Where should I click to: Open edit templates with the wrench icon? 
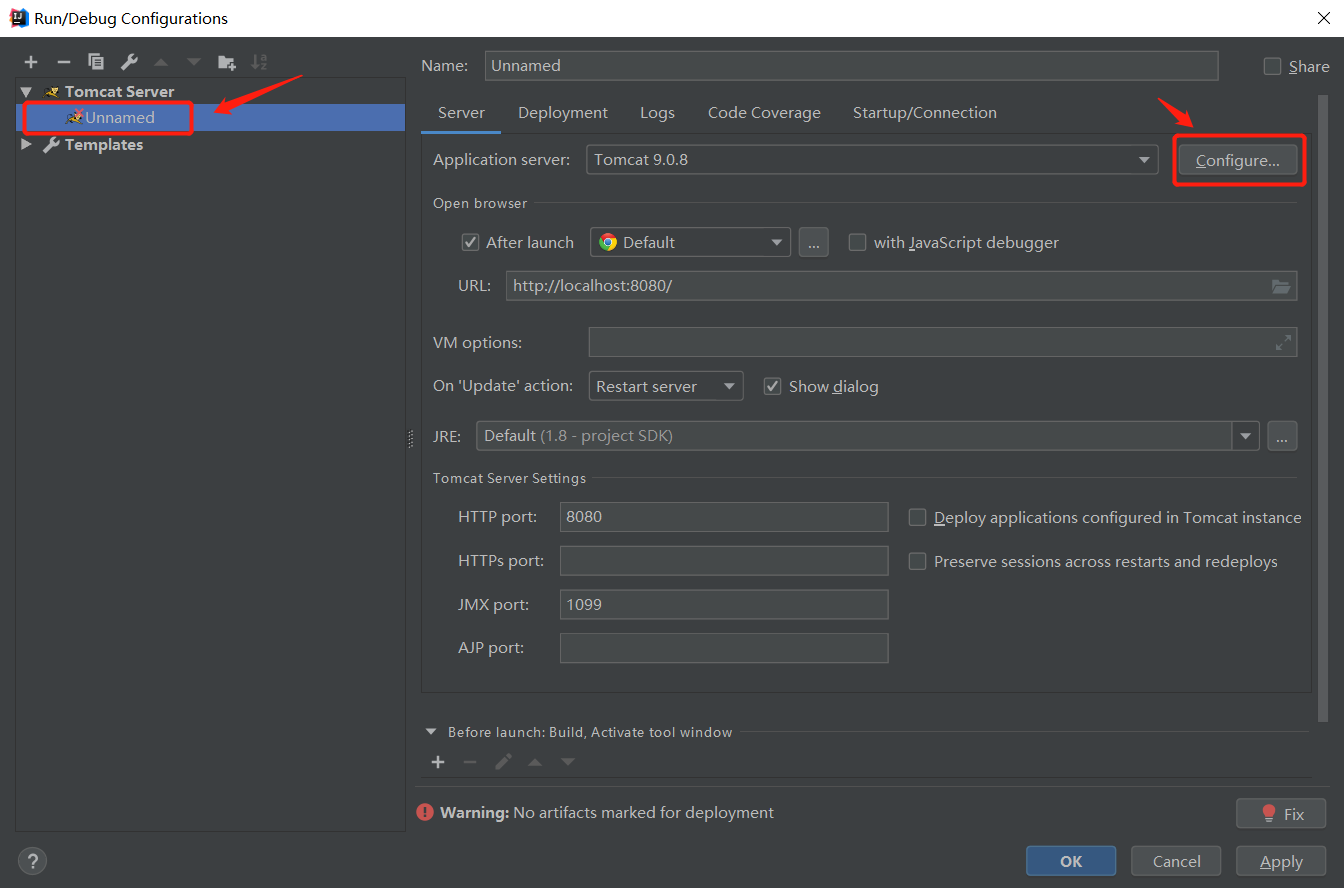pos(129,61)
